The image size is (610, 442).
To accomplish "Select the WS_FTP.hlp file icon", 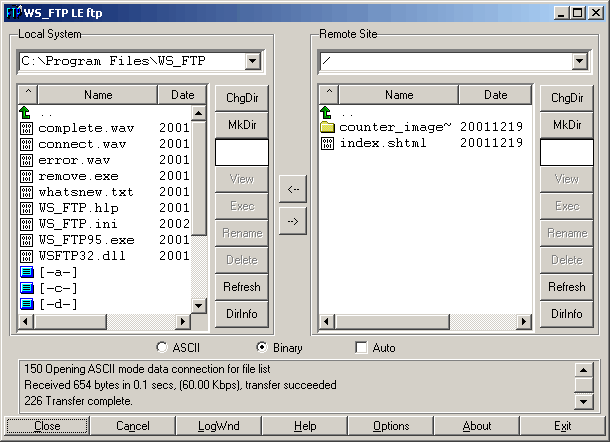I will point(26,208).
